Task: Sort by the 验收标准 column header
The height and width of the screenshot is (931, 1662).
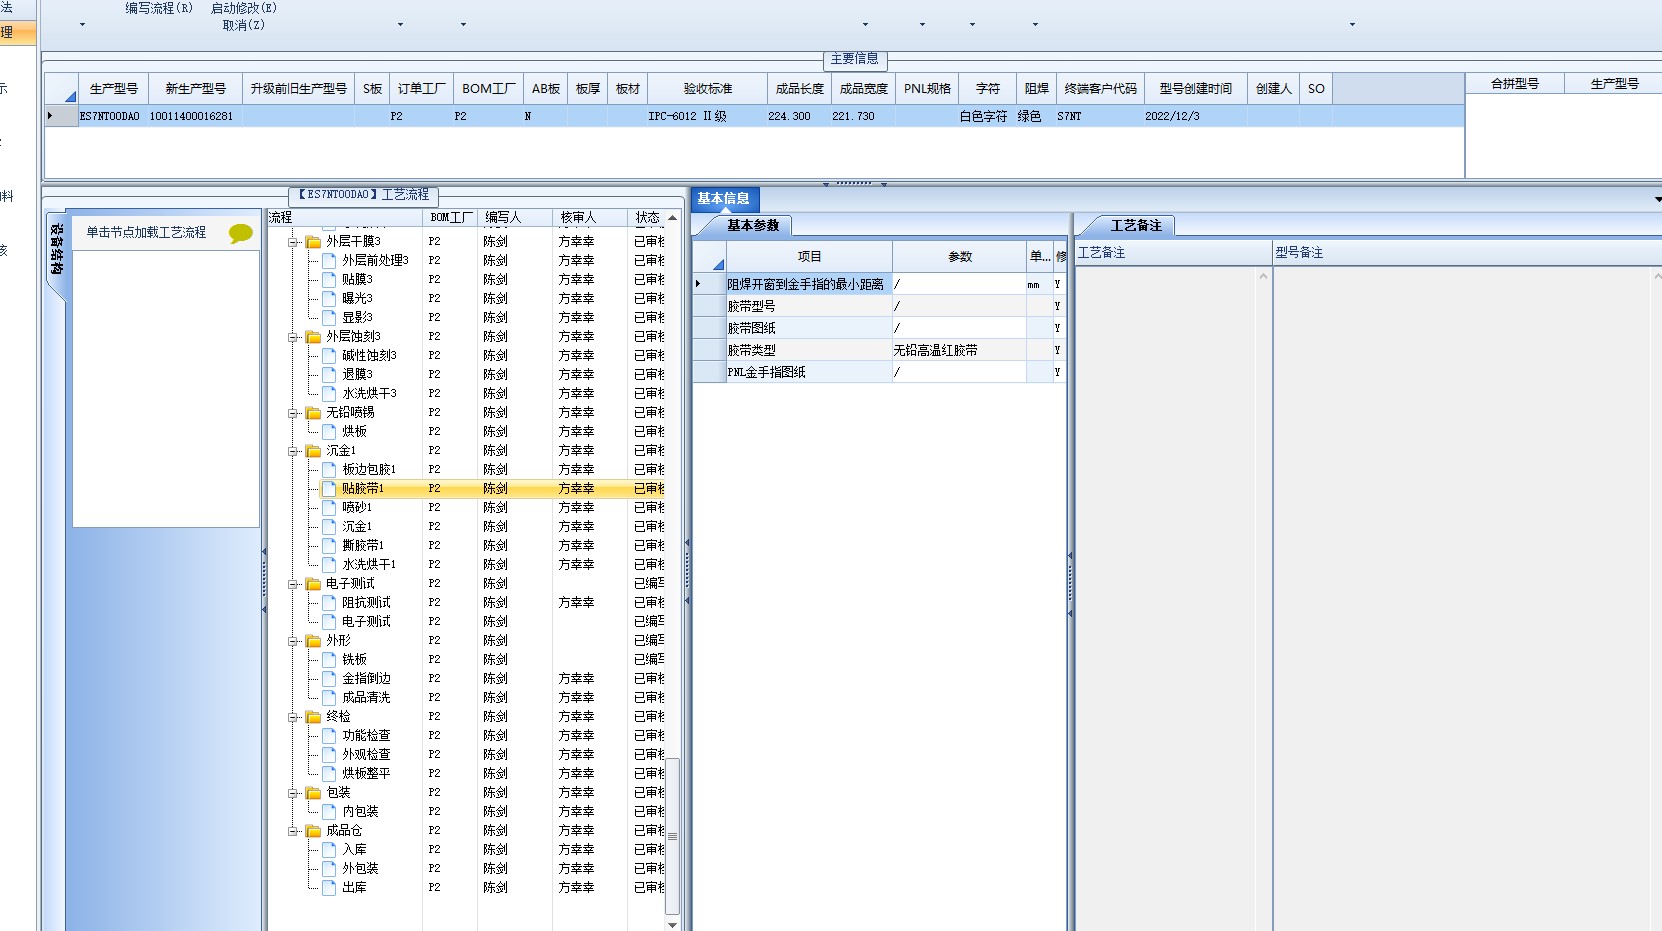Action: pos(708,88)
